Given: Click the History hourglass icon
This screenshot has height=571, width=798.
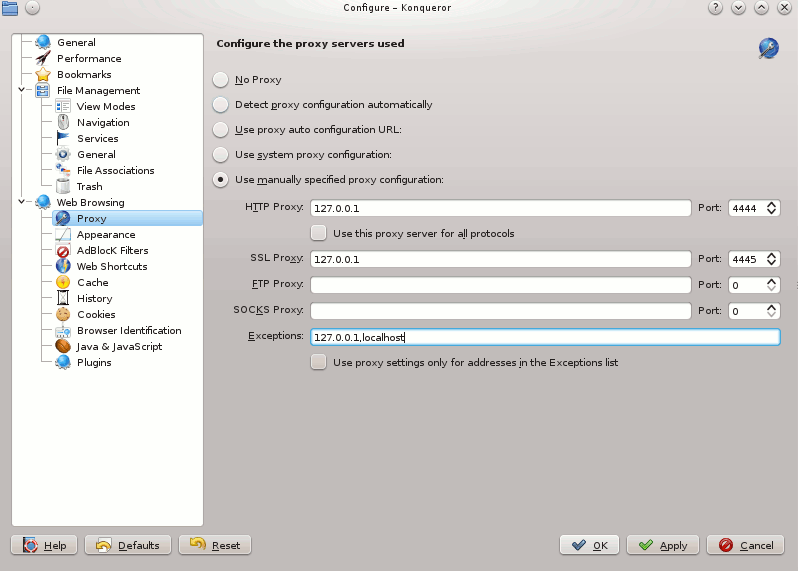Looking at the screenshot, I should [x=63, y=298].
